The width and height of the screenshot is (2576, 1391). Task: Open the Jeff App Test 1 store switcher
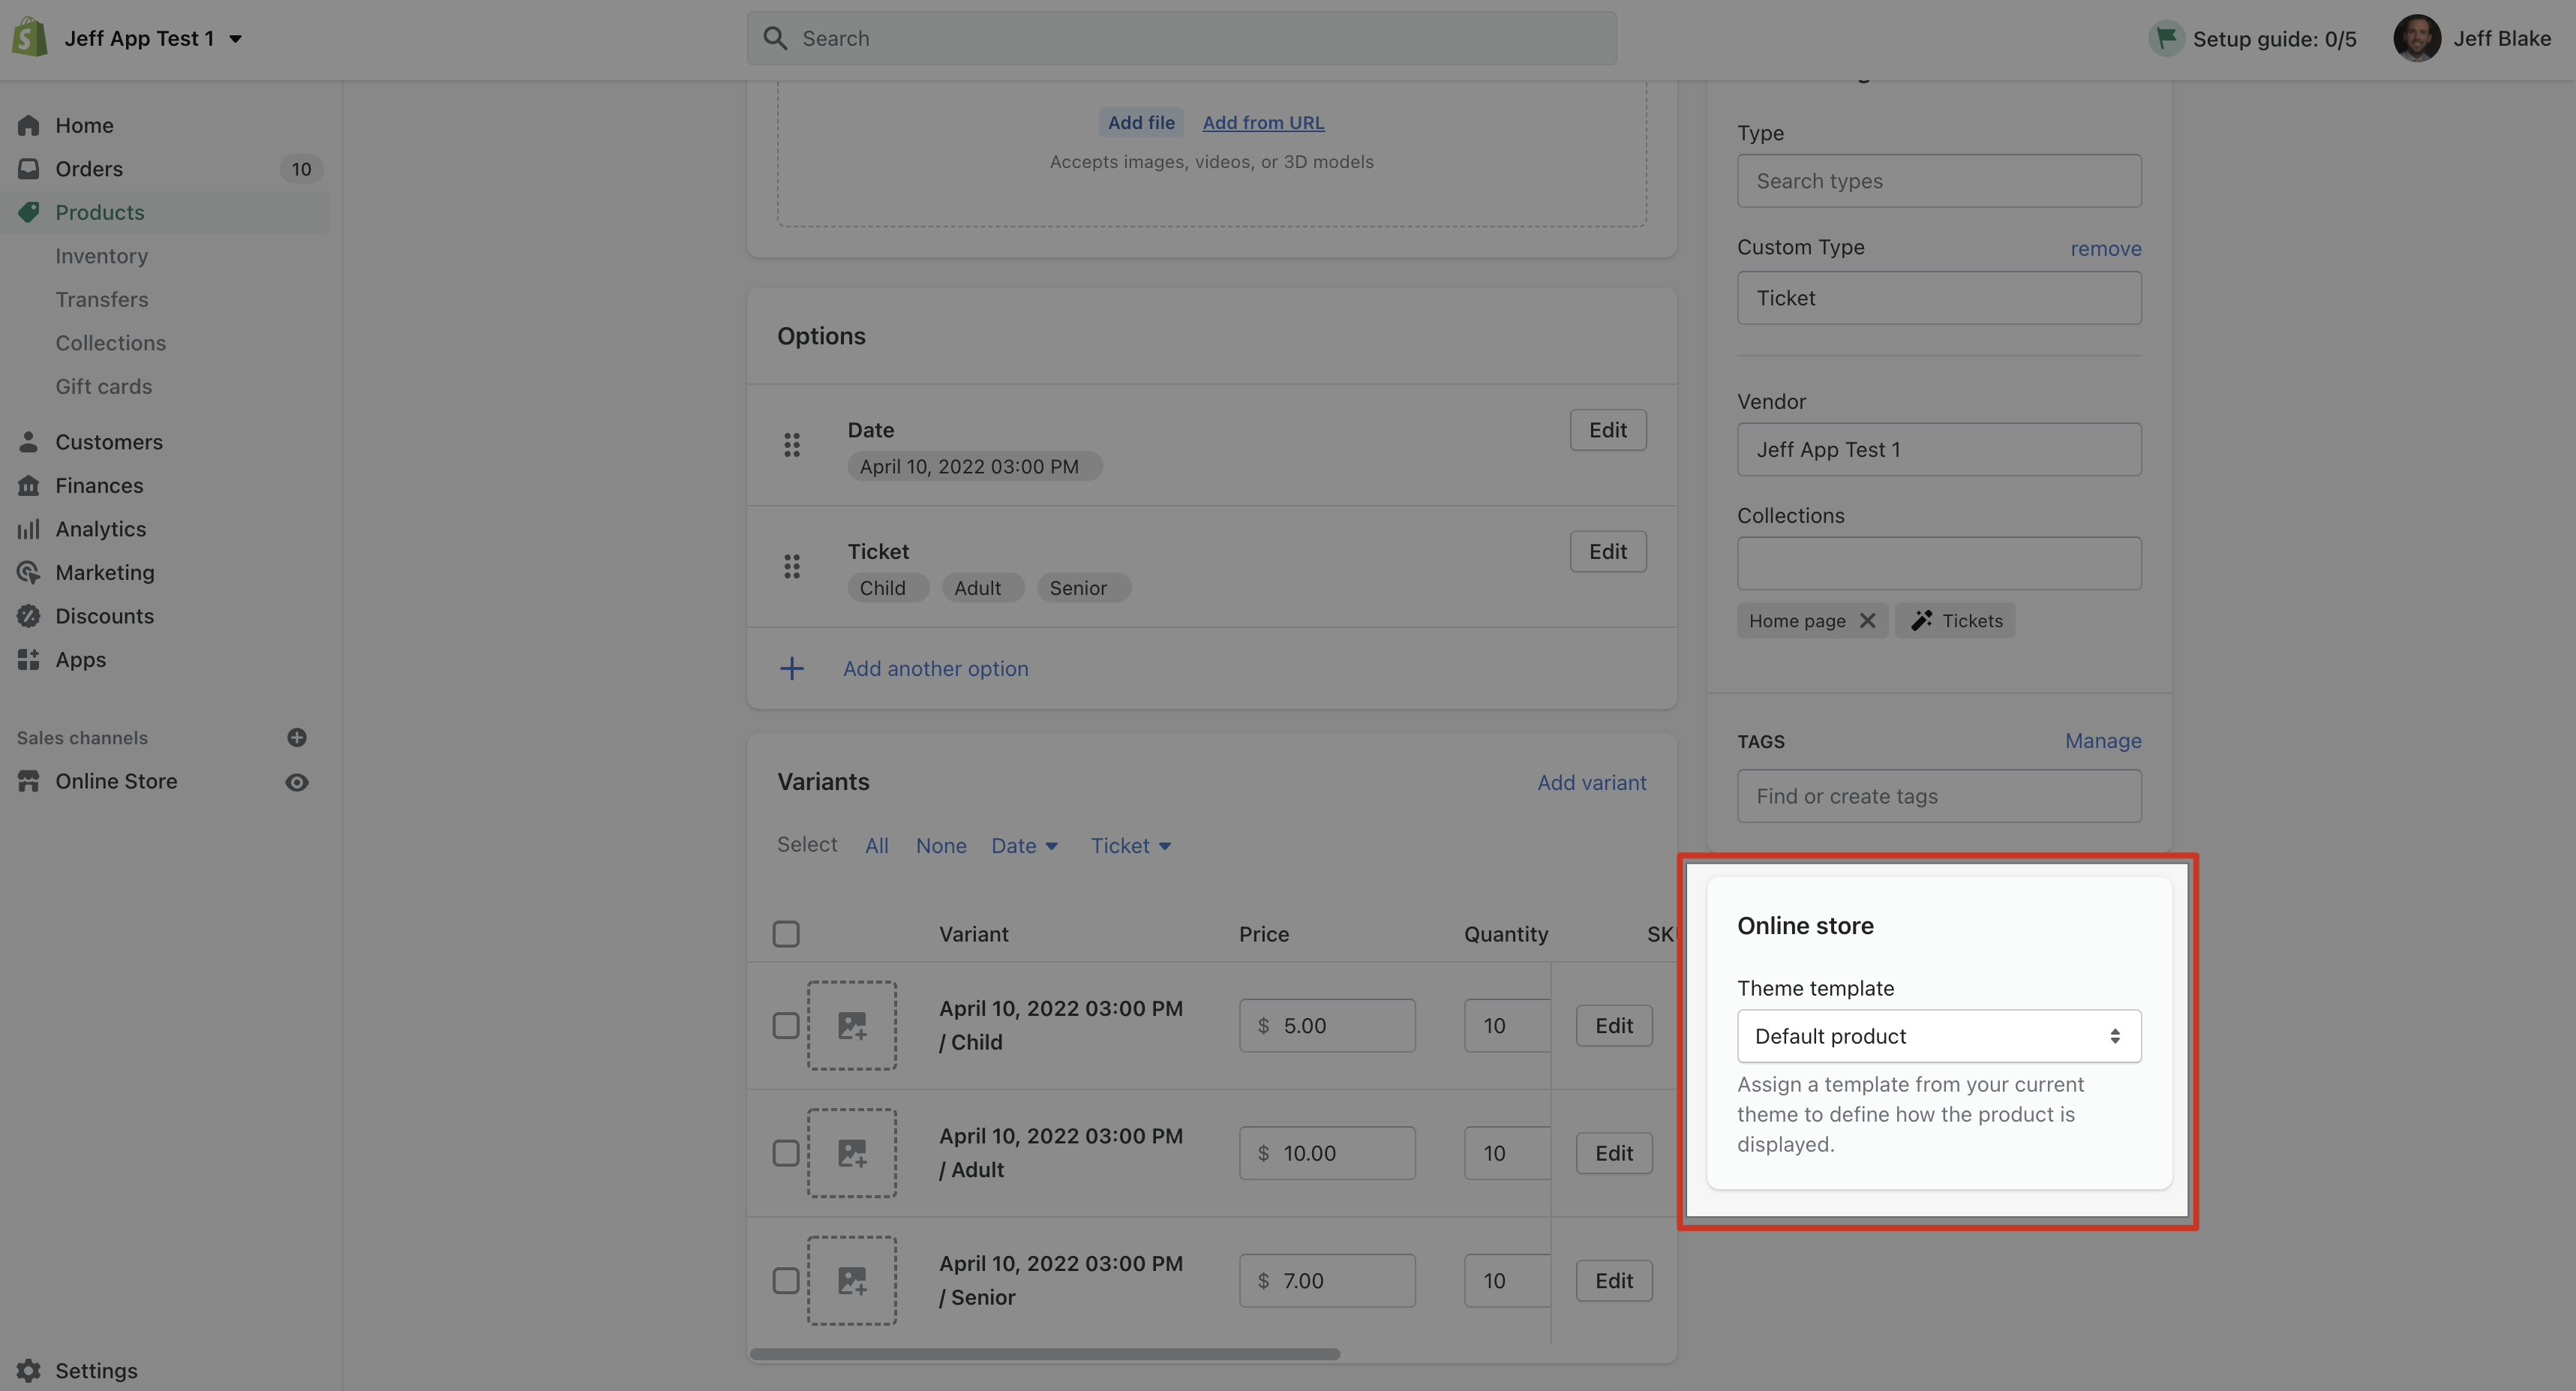coord(153,38)
